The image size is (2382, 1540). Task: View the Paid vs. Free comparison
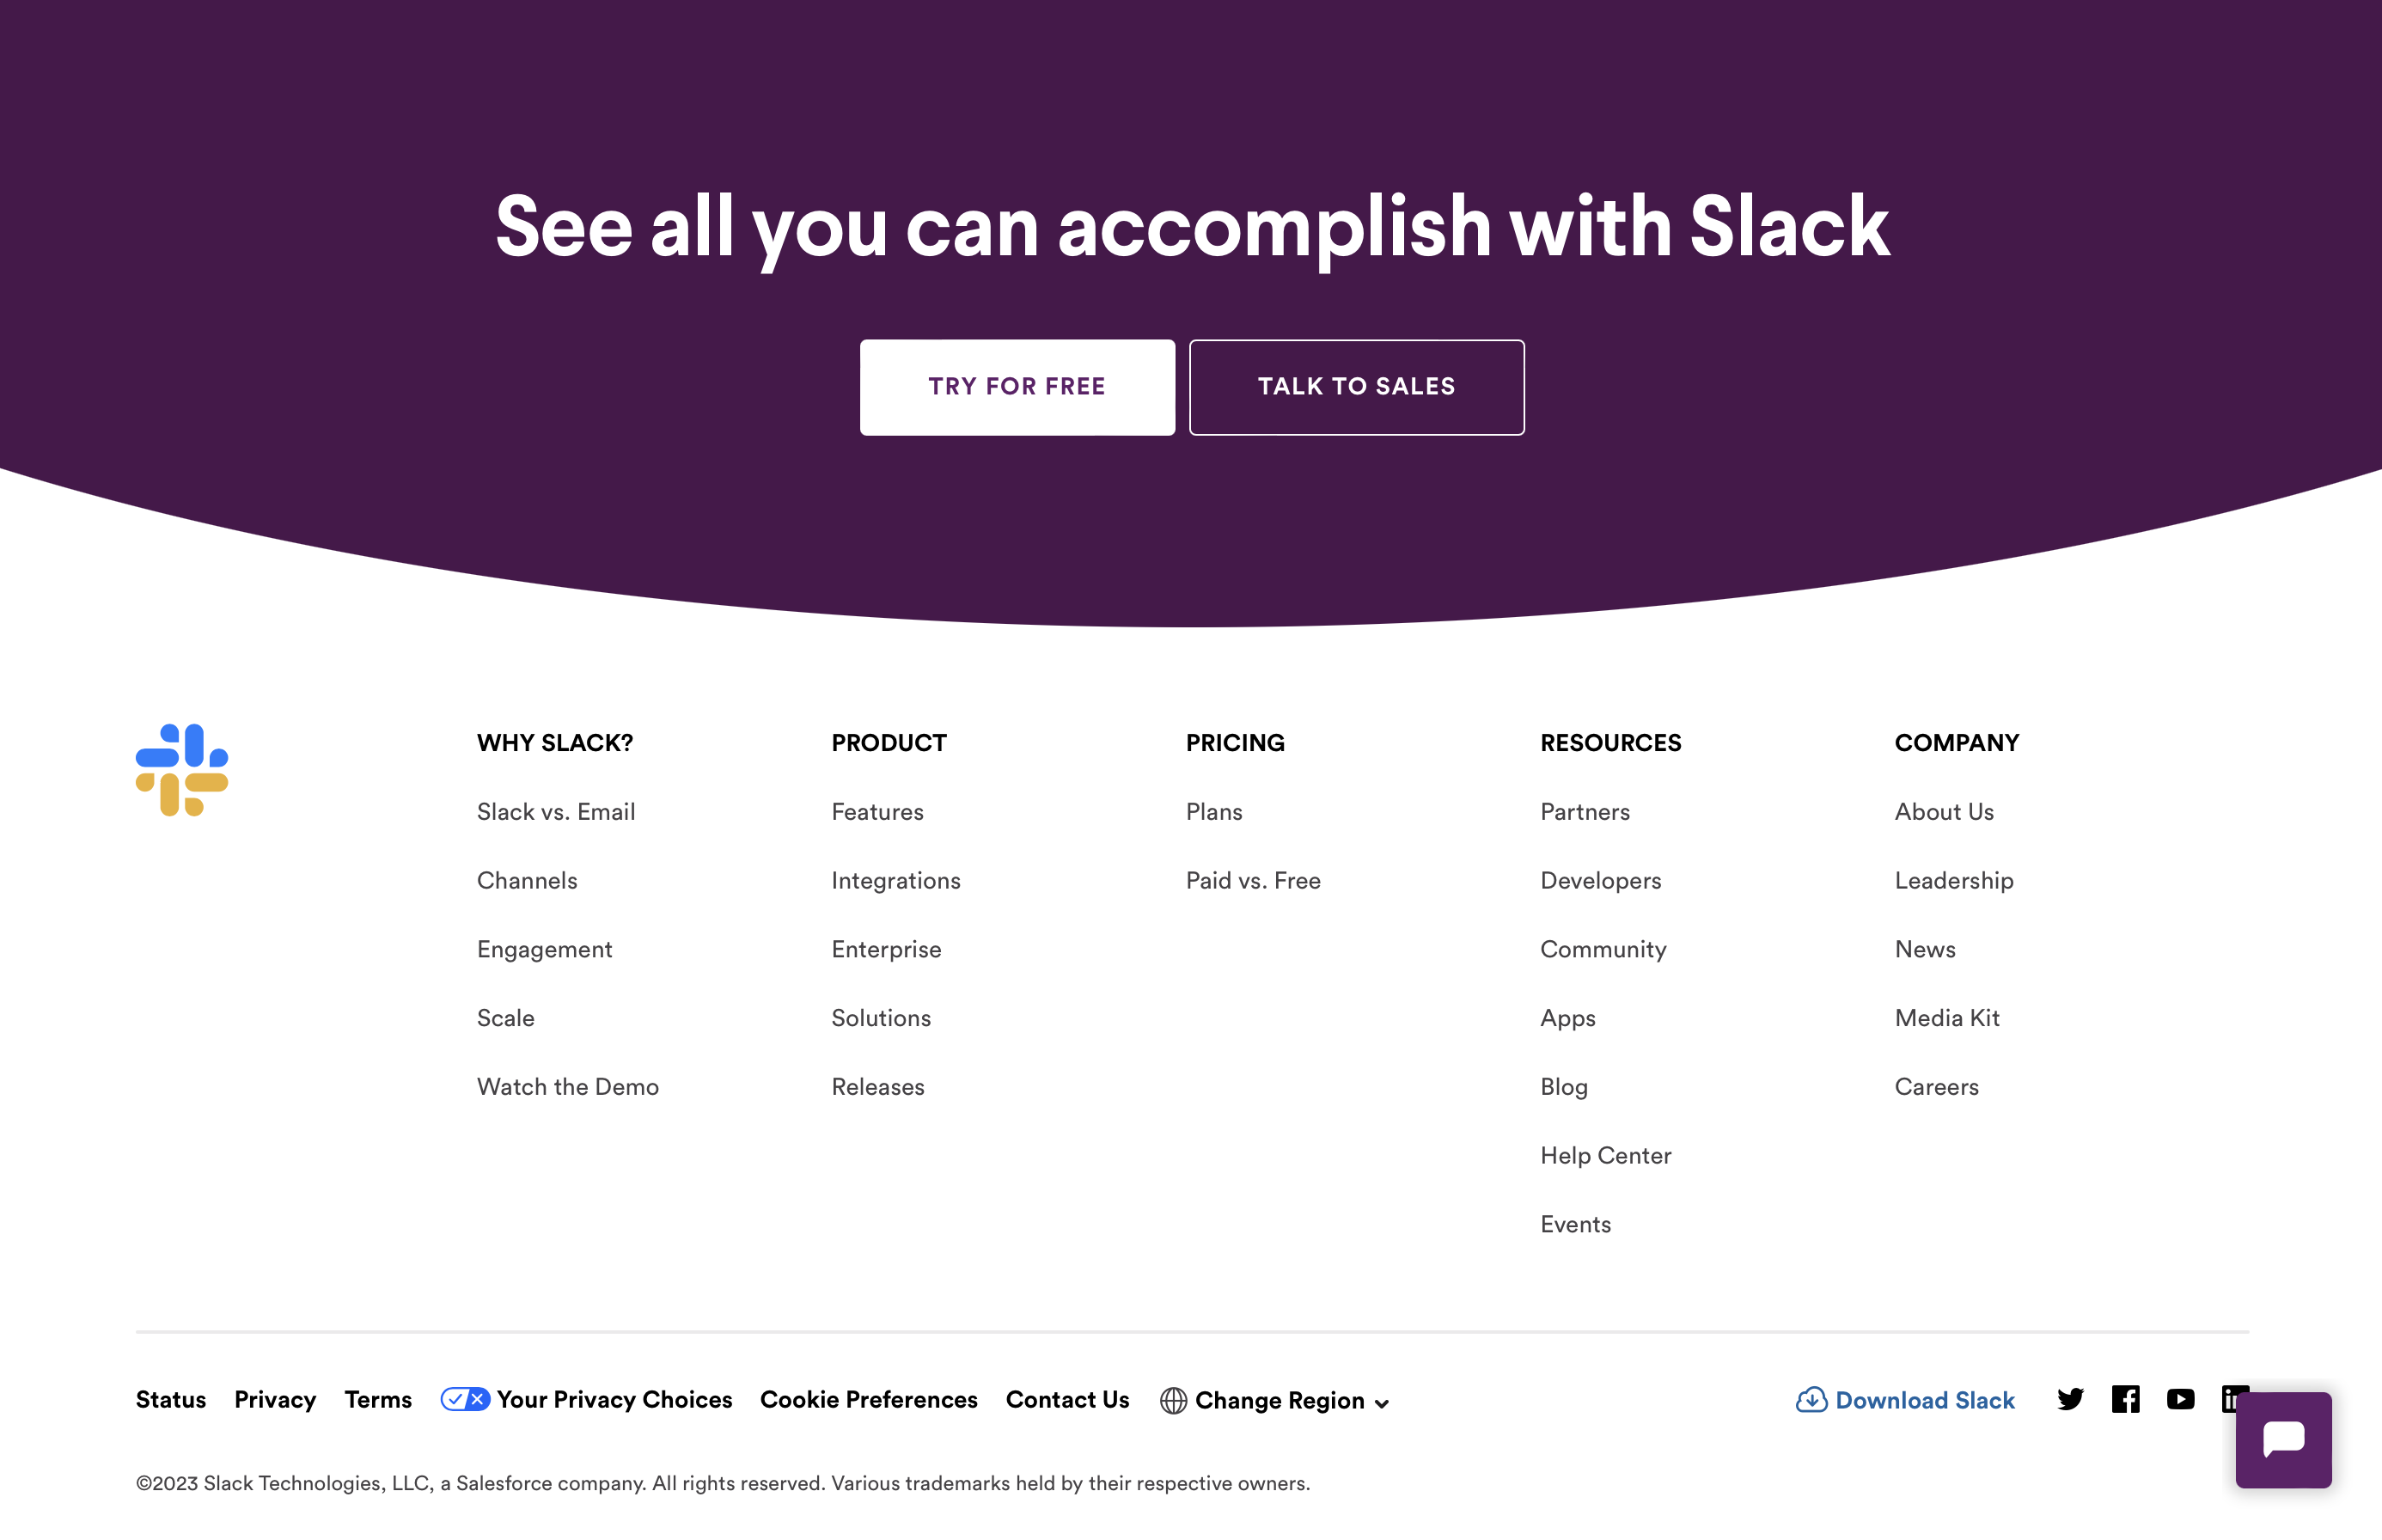click(x=1253, y=881)
